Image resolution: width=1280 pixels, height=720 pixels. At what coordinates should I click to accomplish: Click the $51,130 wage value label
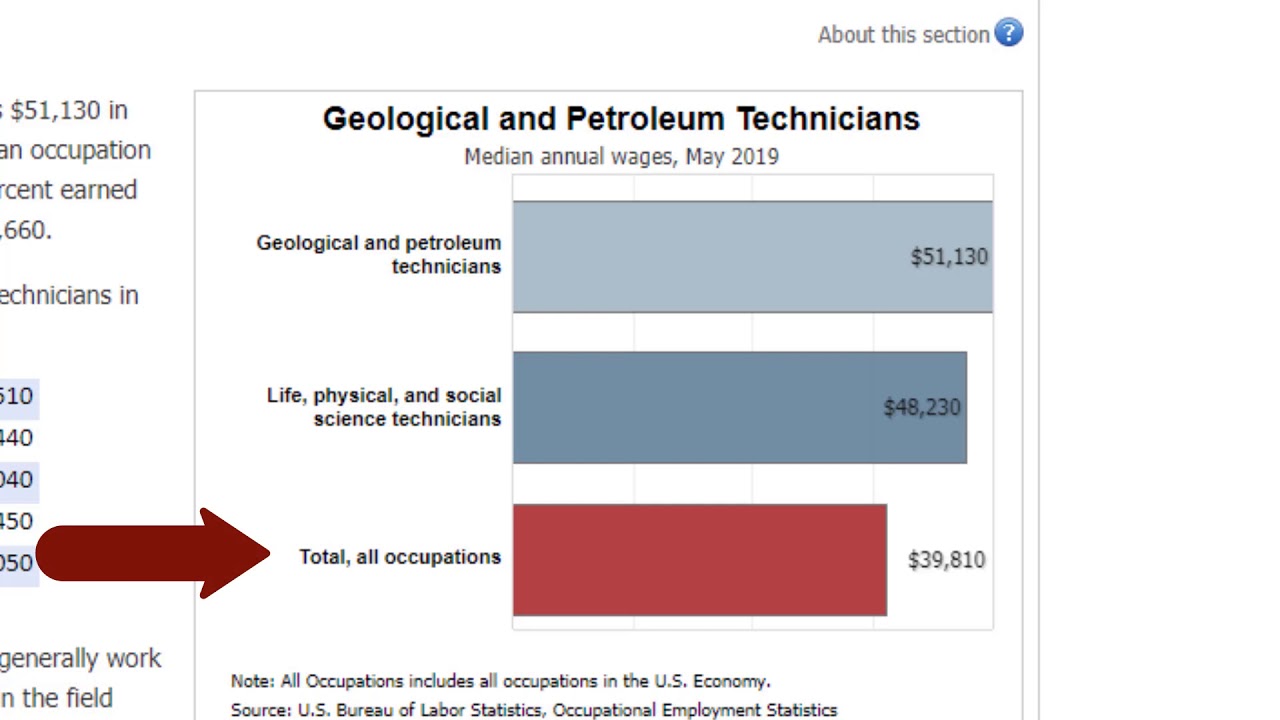point(948,257)
